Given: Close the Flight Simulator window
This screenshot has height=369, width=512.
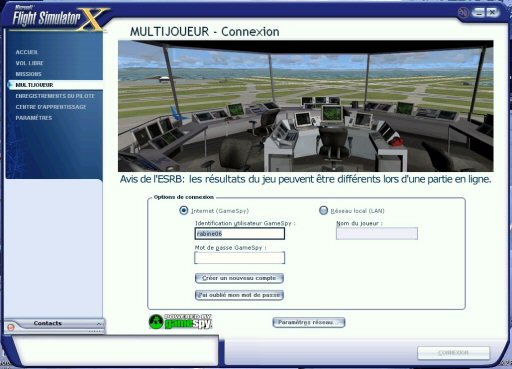Looking at the screenshot, I should point(492,13).
